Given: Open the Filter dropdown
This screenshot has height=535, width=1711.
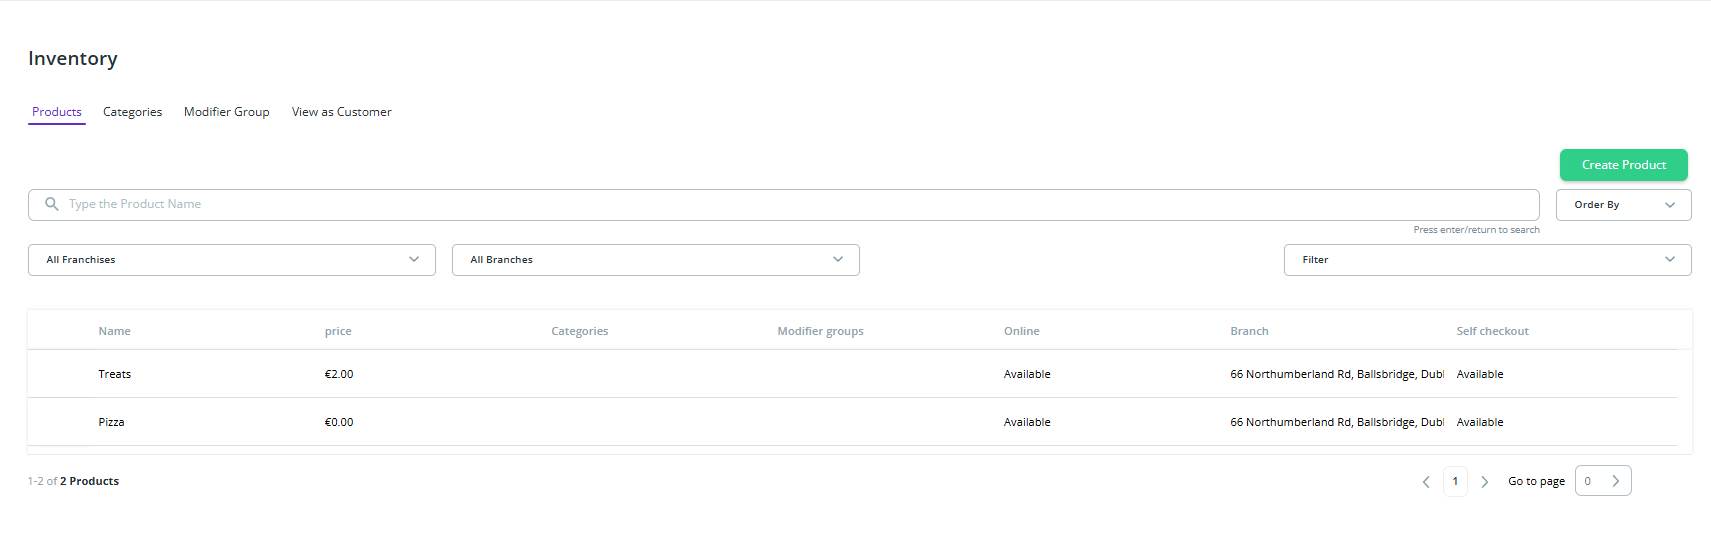Looking at the screenshot, I should point(1487,260).
